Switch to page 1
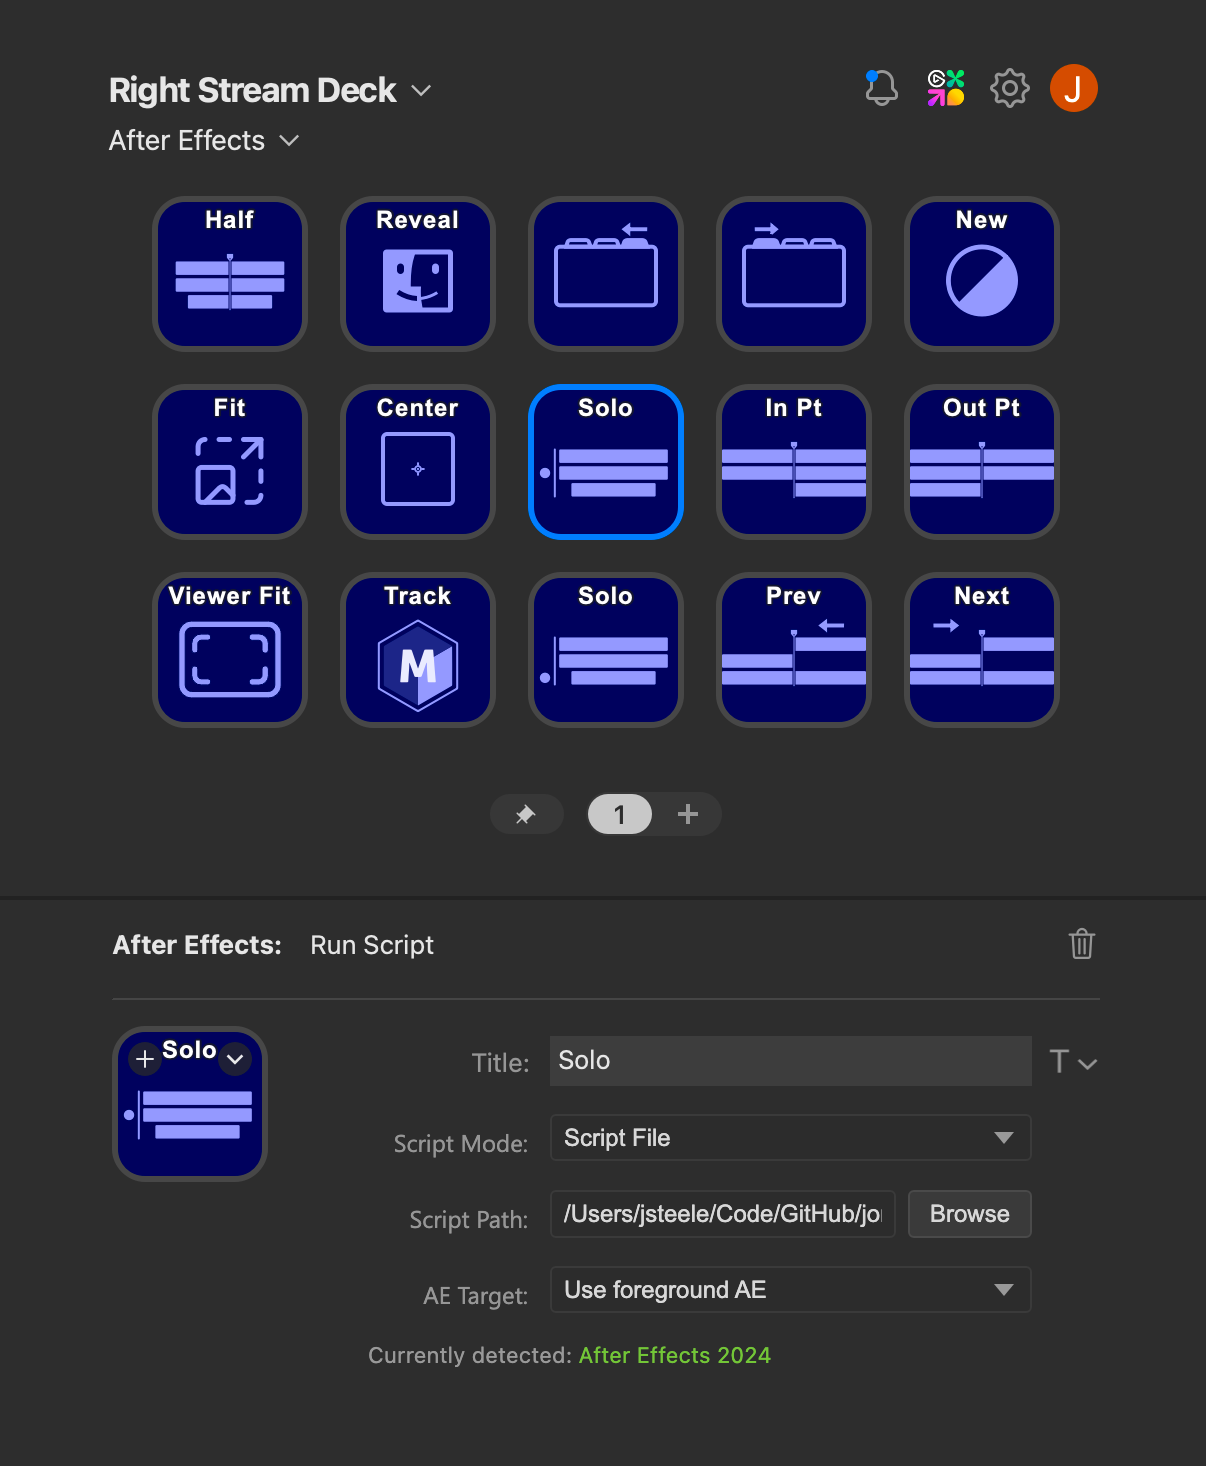The image size is (1206, 1466). (x=620, y=814)
